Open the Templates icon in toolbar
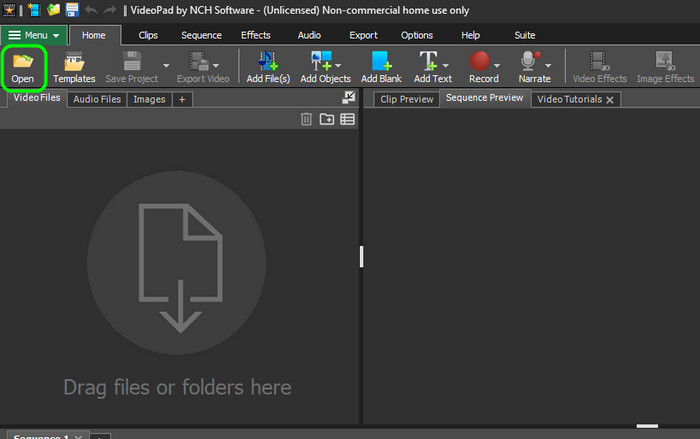The height and width of the screenshot is (439, 700). tap(74, 62)
